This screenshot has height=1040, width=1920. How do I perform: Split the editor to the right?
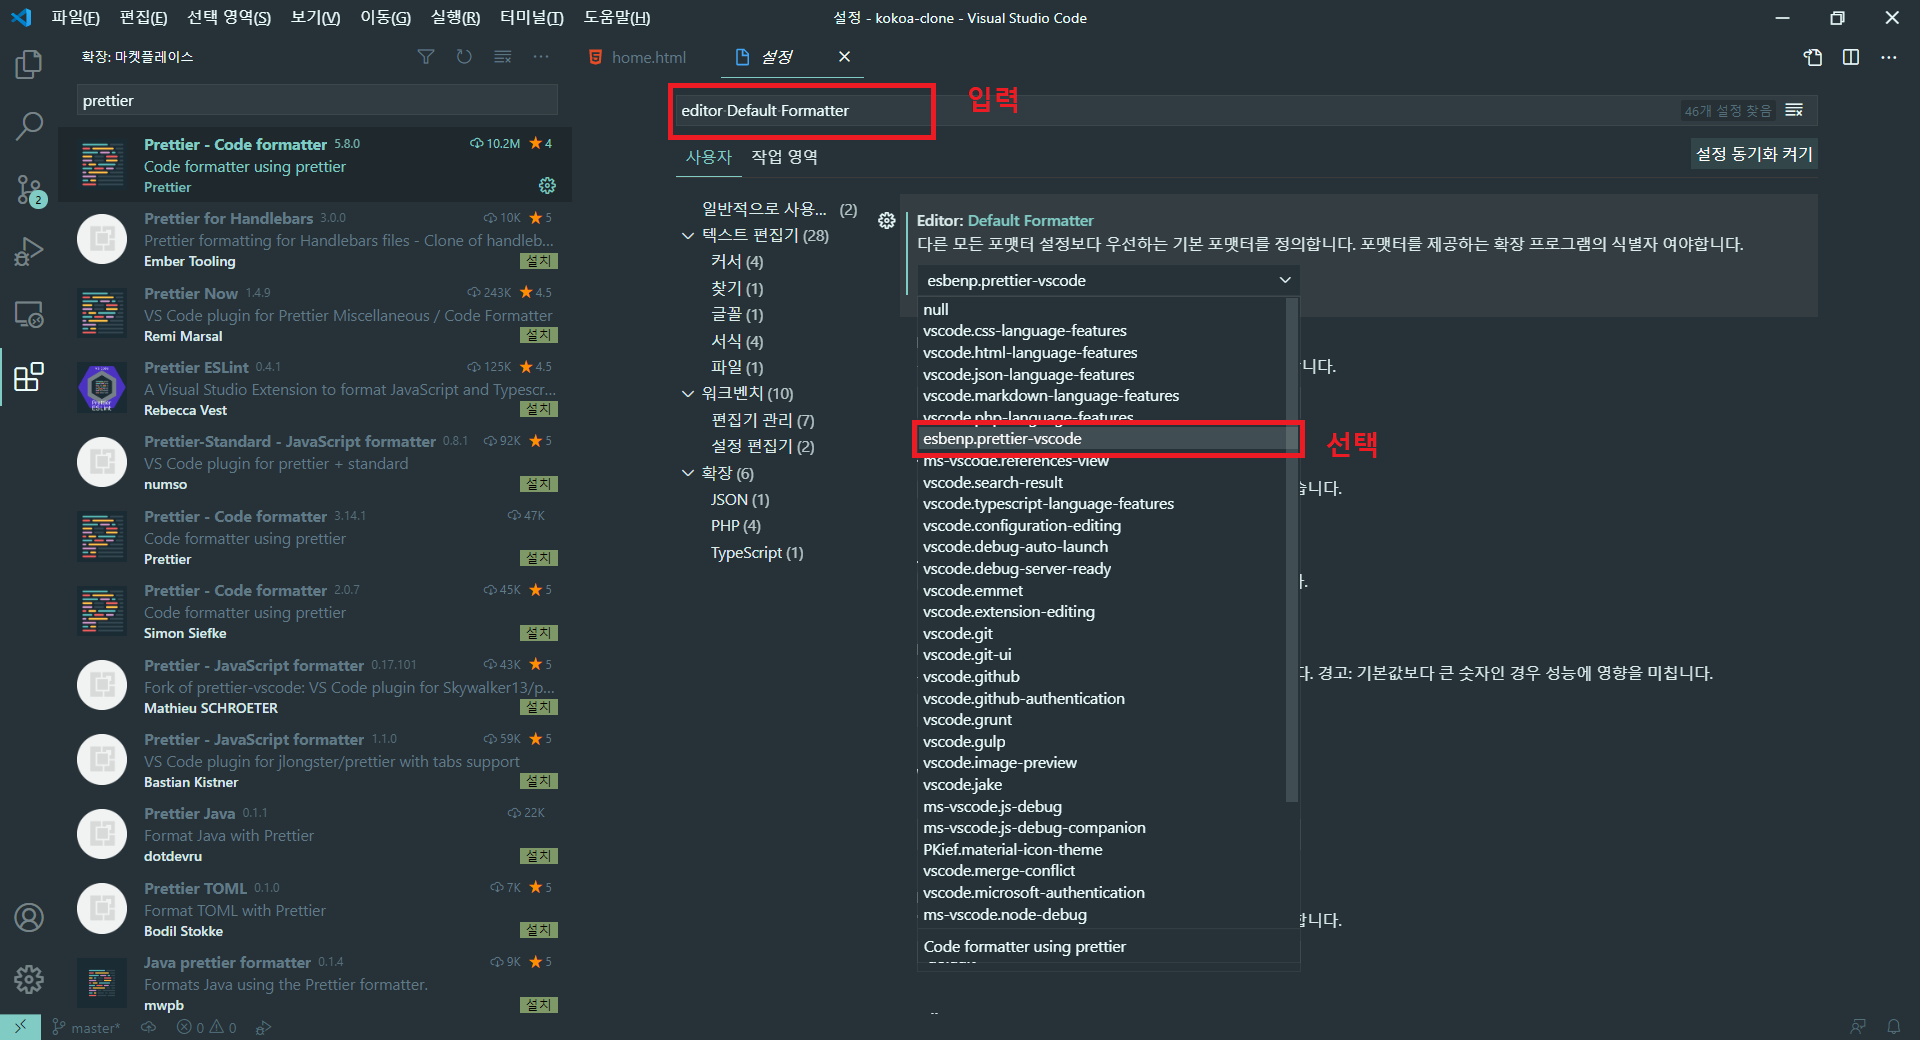tap(1851, 57)
